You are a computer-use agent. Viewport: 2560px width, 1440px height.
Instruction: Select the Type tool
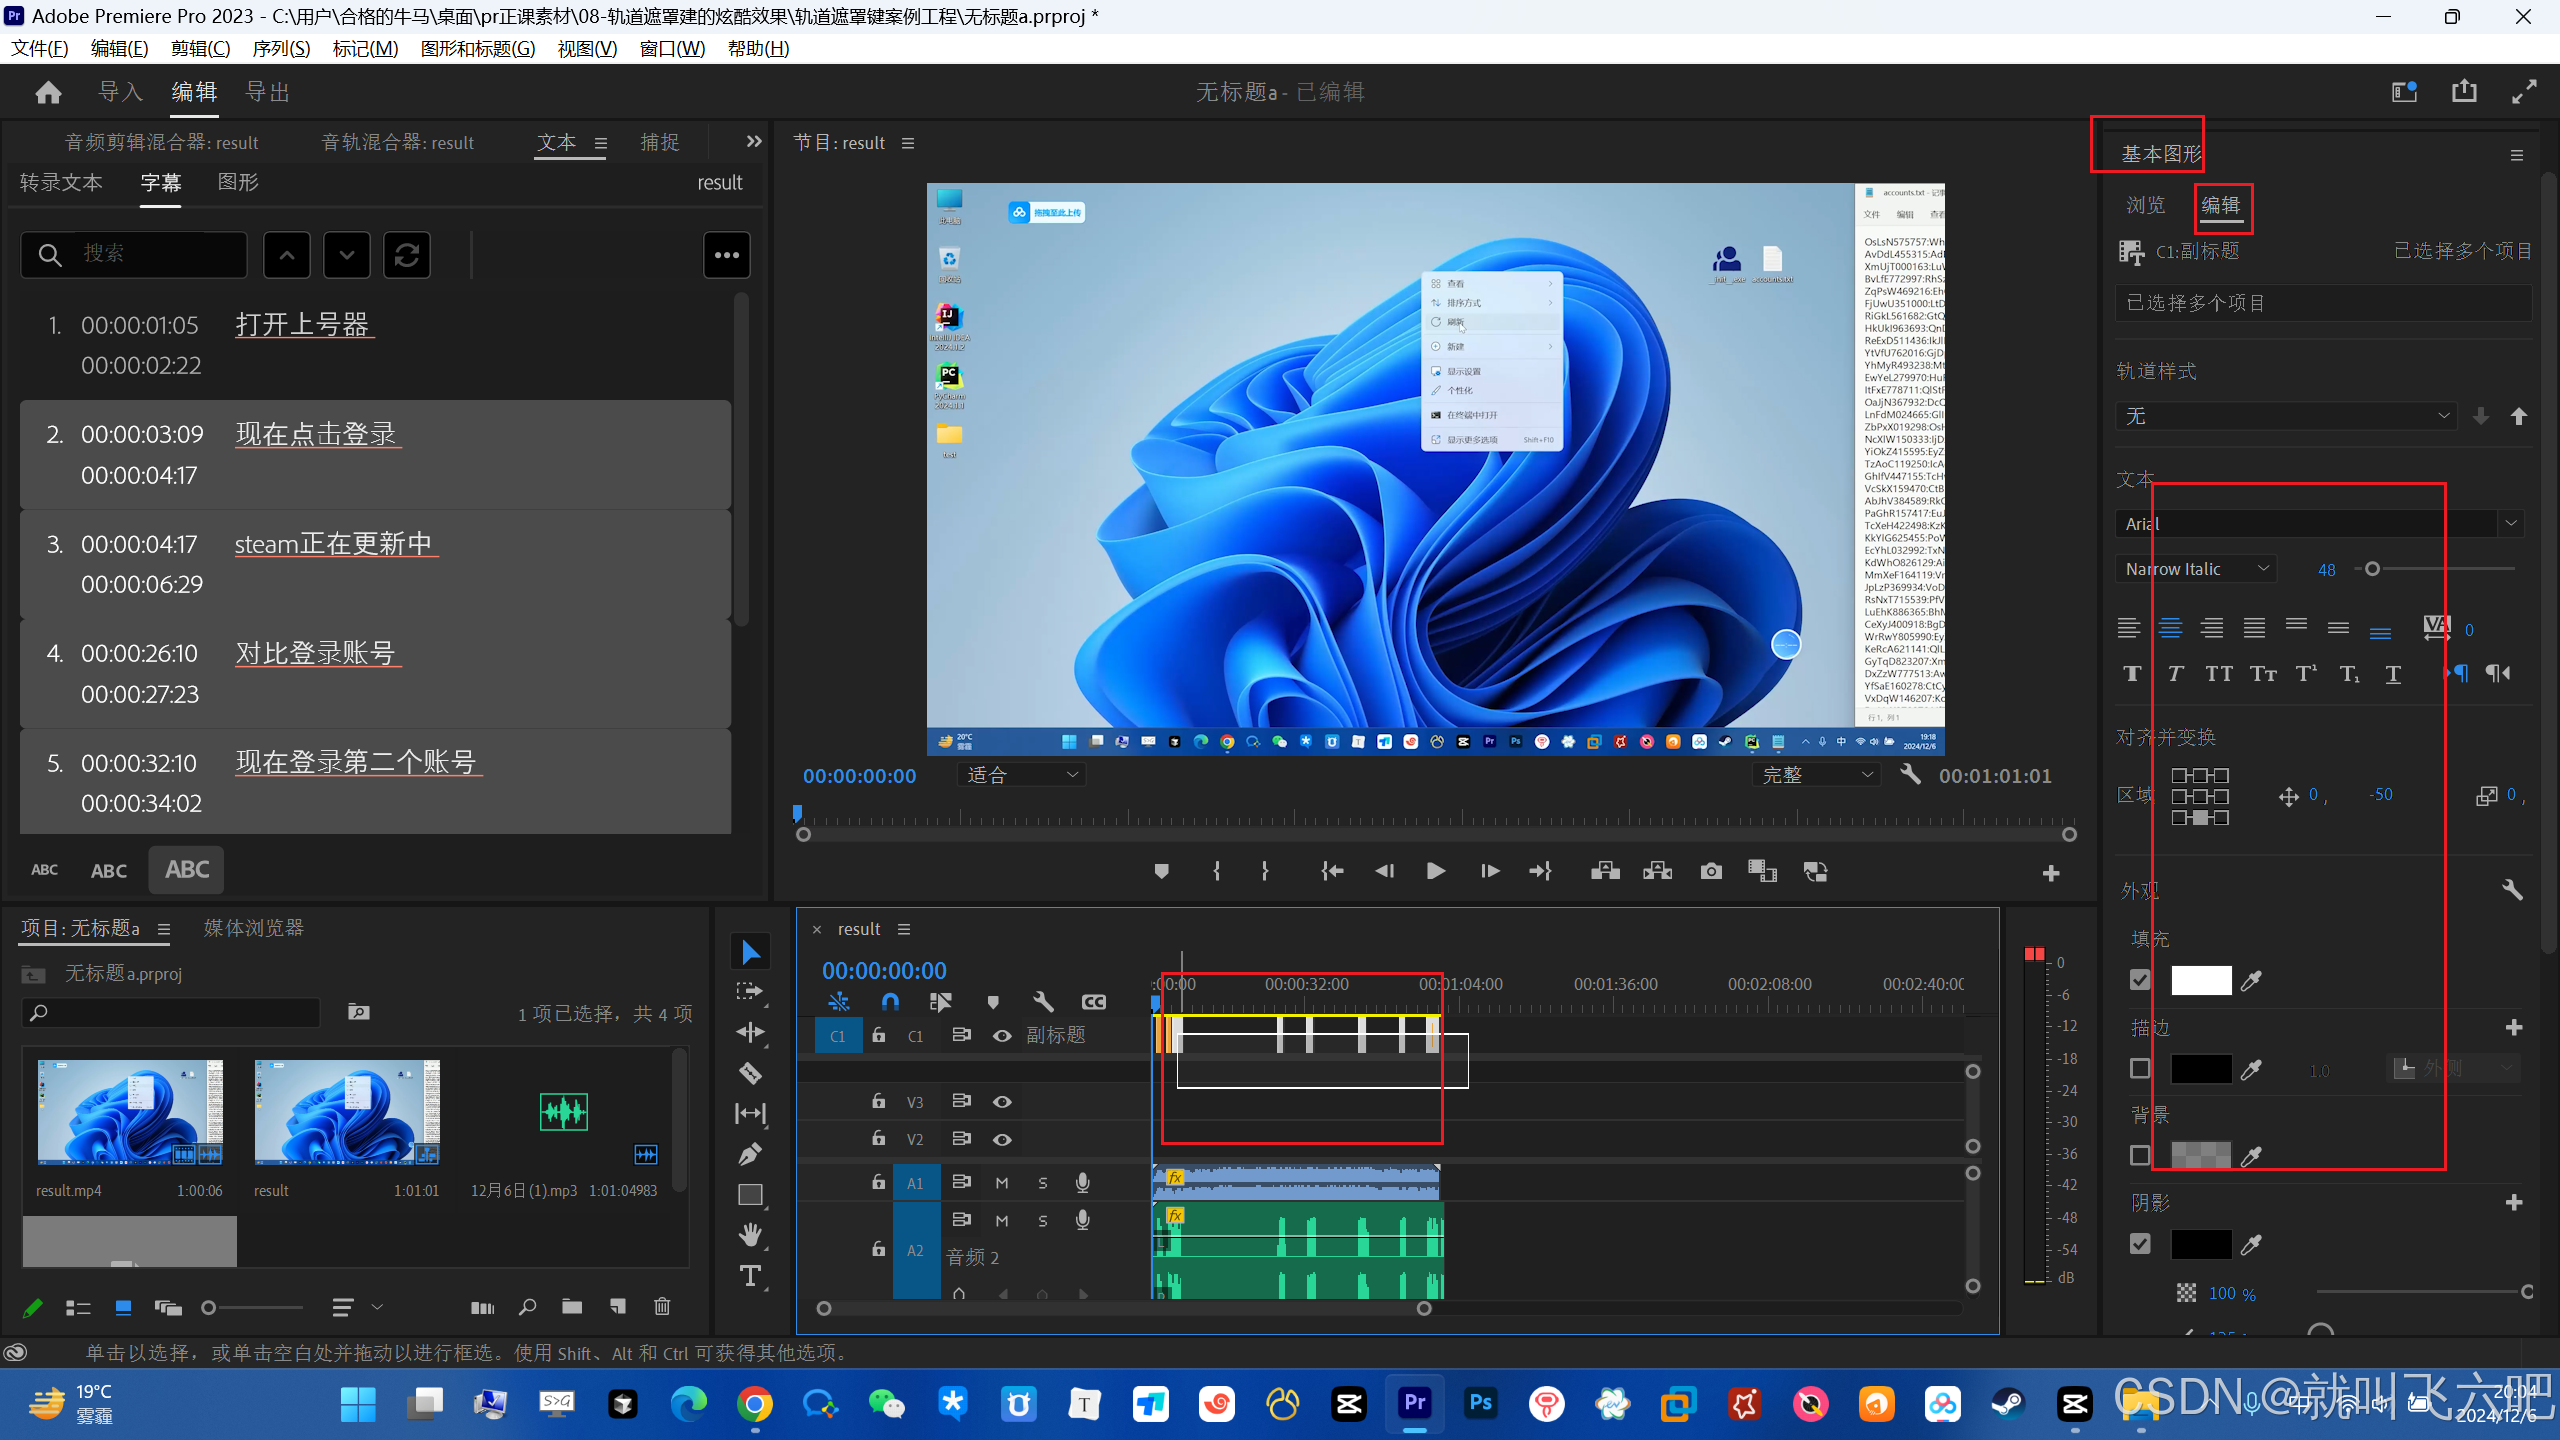click(x=750, y=1276)
